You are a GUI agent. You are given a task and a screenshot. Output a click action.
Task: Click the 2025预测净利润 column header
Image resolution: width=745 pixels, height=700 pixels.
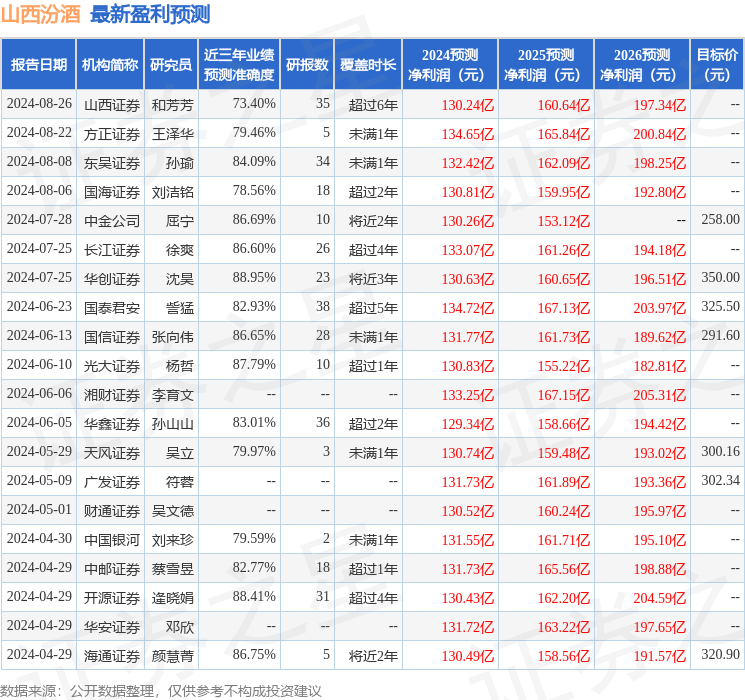tap(546, 65)
